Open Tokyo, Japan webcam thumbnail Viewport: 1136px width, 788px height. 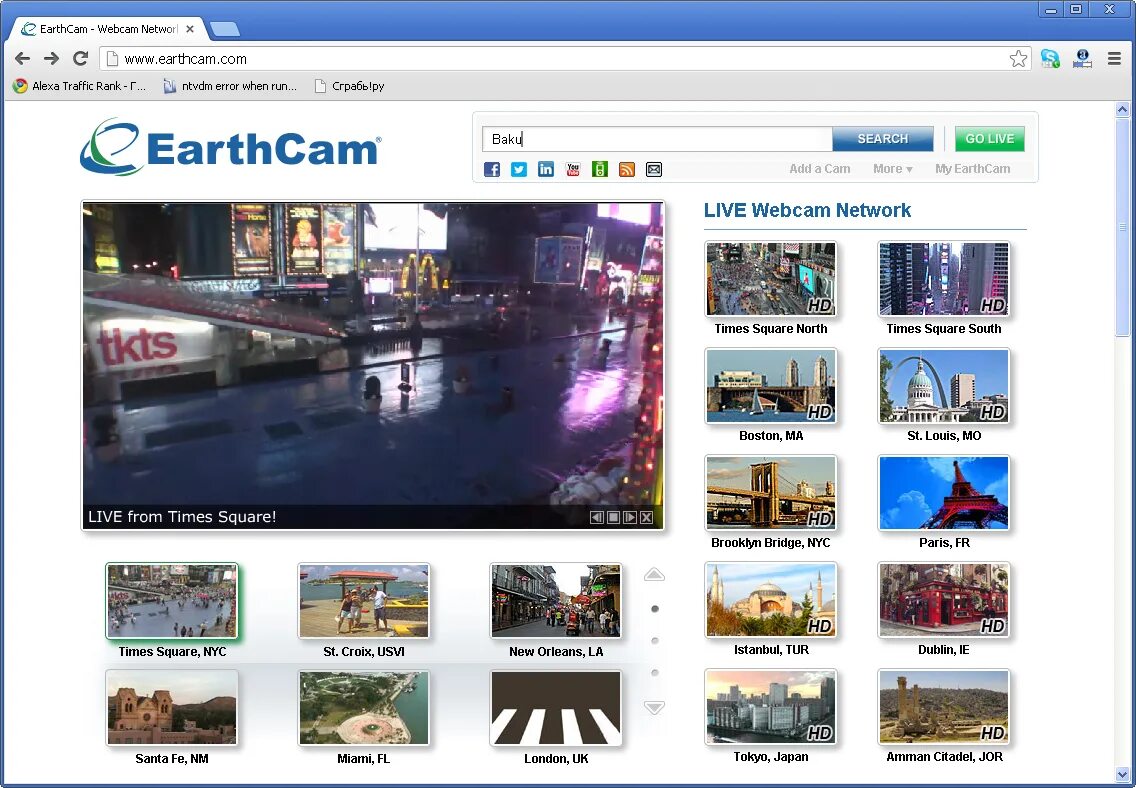point(771,707)
